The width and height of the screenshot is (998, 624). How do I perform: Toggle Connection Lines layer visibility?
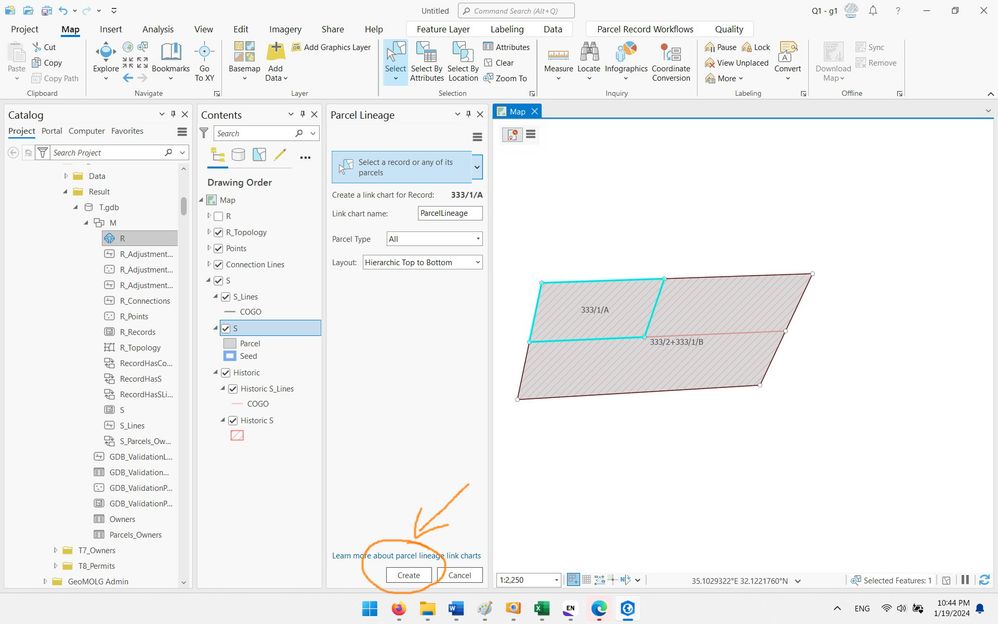(x=218, y=264)
